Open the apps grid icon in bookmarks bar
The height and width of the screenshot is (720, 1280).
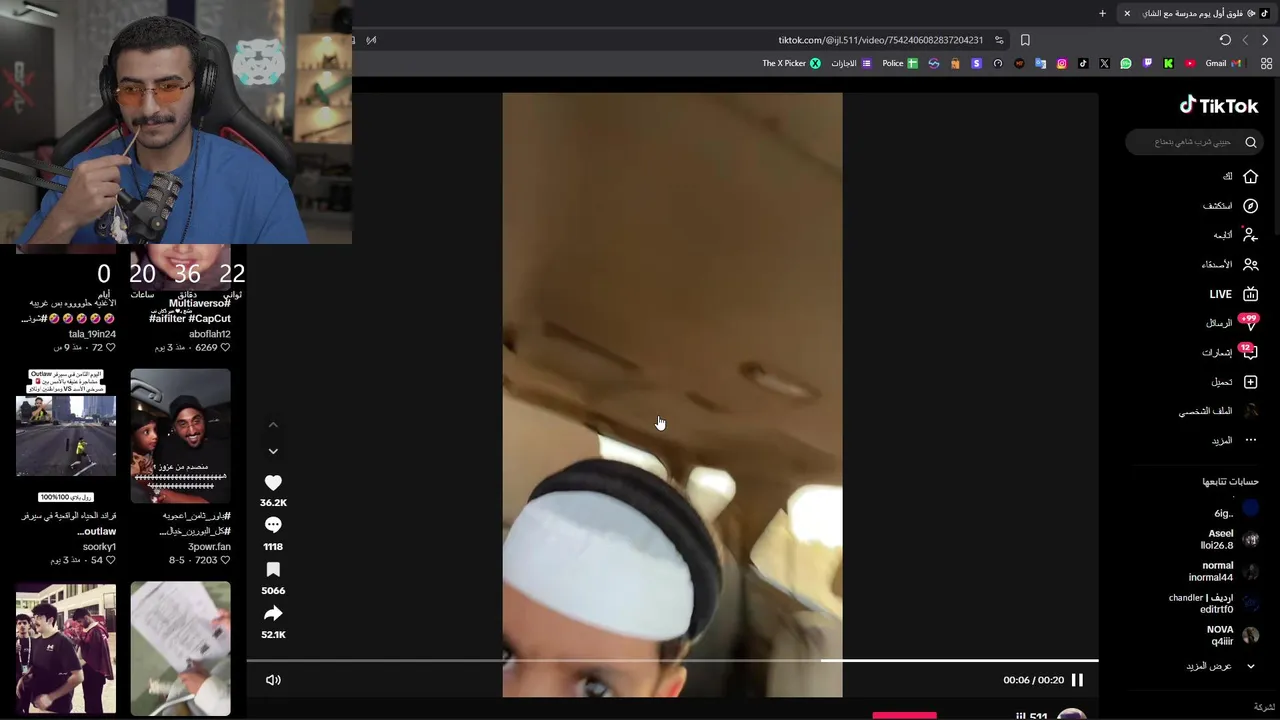point(1266,63)
